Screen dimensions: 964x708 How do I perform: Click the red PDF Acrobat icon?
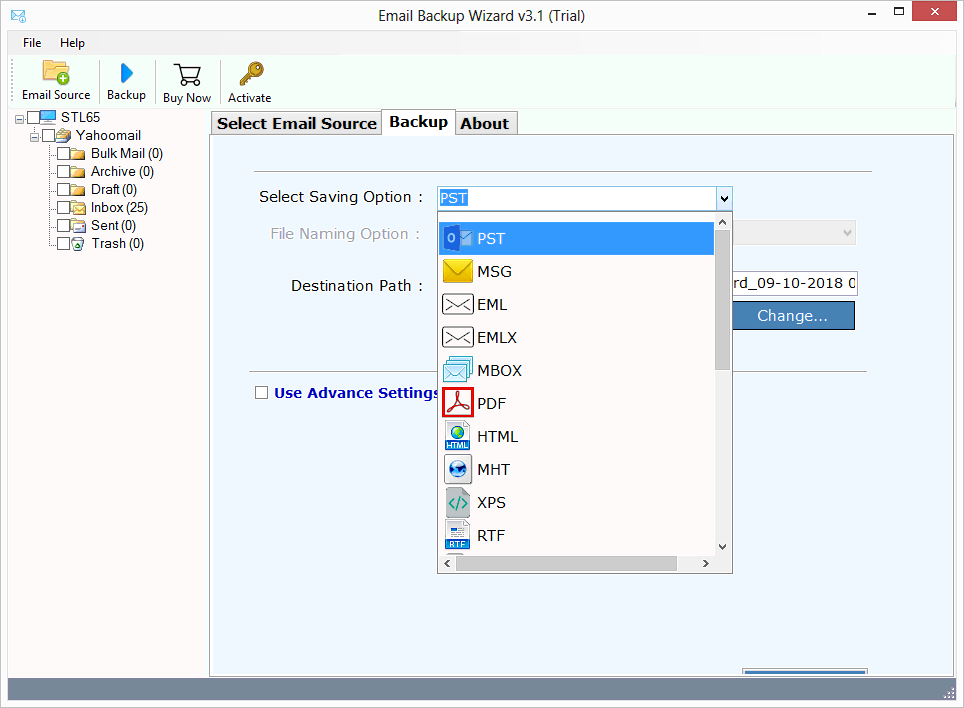click(457, 403)
